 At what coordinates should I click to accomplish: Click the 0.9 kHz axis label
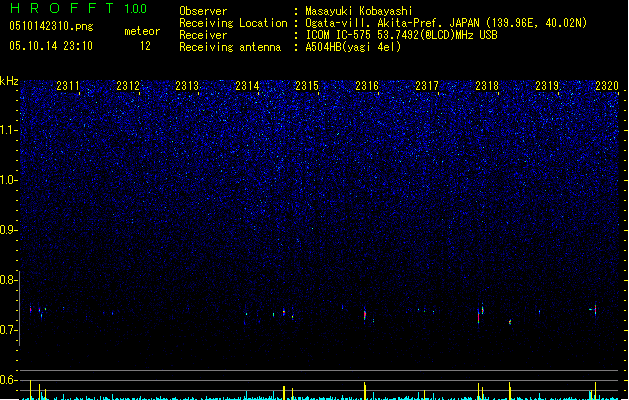pos(8,230)
